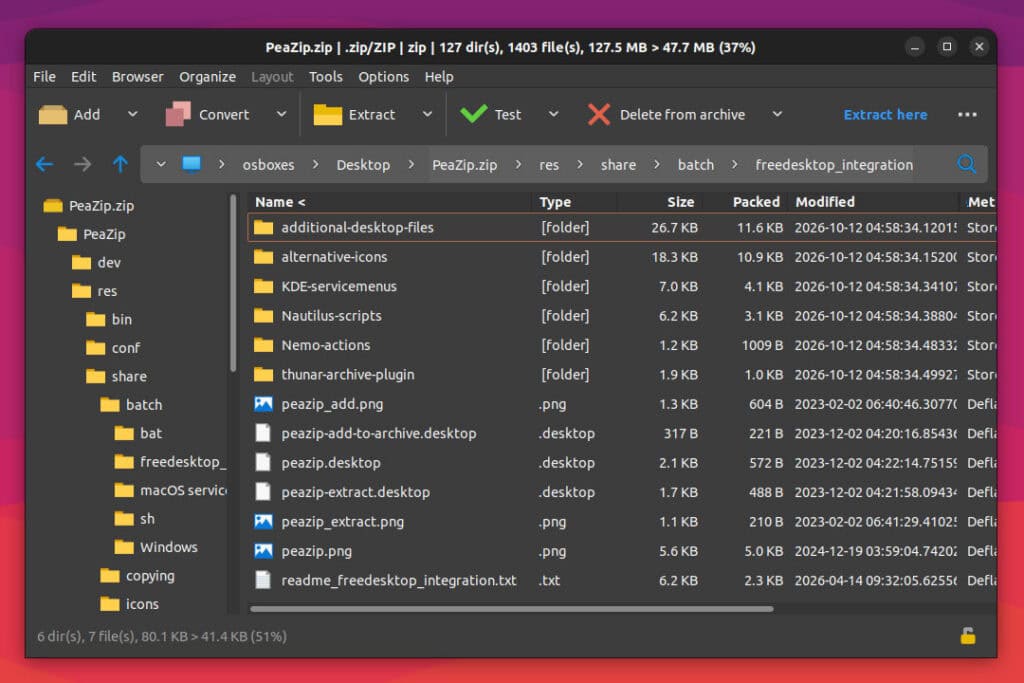Click the Add archive box icon
This screenshot has width=1024, height=683.
[x=53, y=115]
